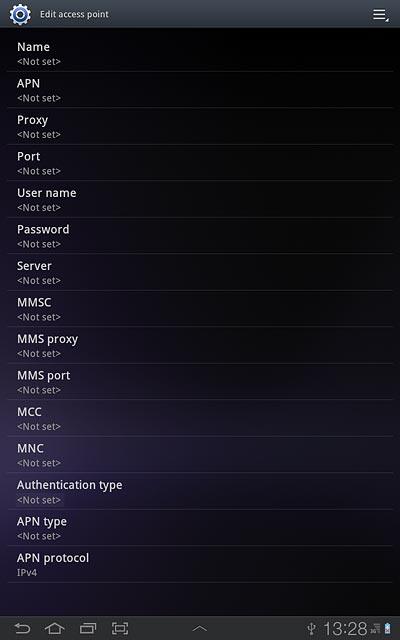
Task: Tap the screenshot capture icon
Action: point(120,628)
